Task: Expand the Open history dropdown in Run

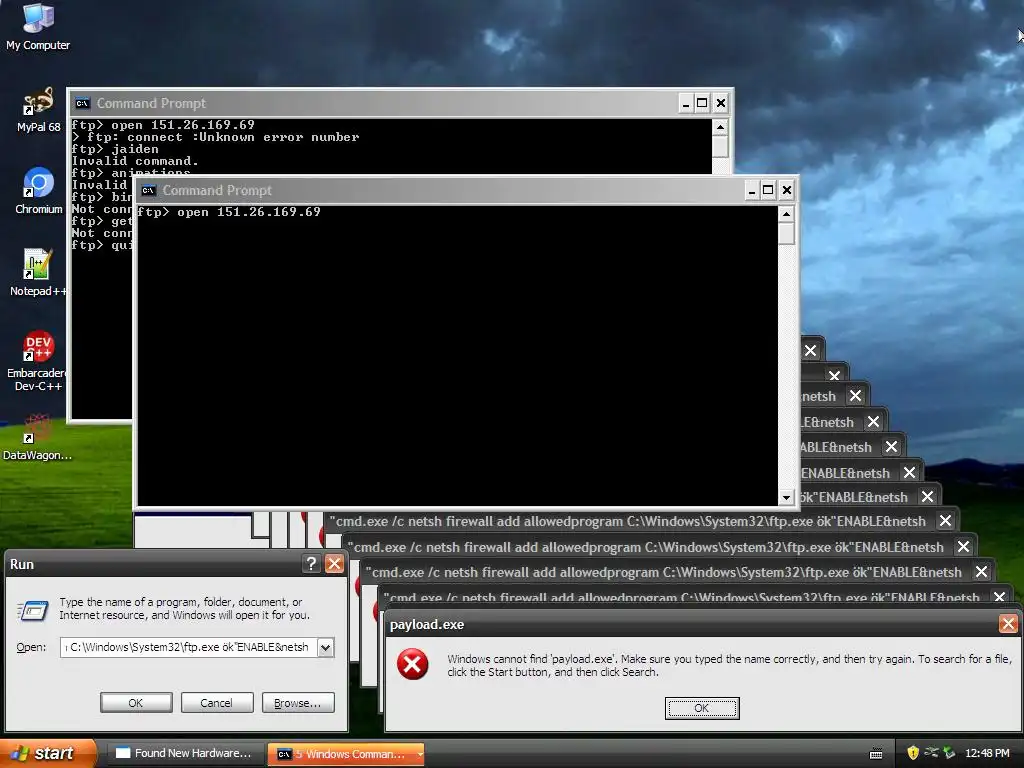Action: (x=325, y=647)
